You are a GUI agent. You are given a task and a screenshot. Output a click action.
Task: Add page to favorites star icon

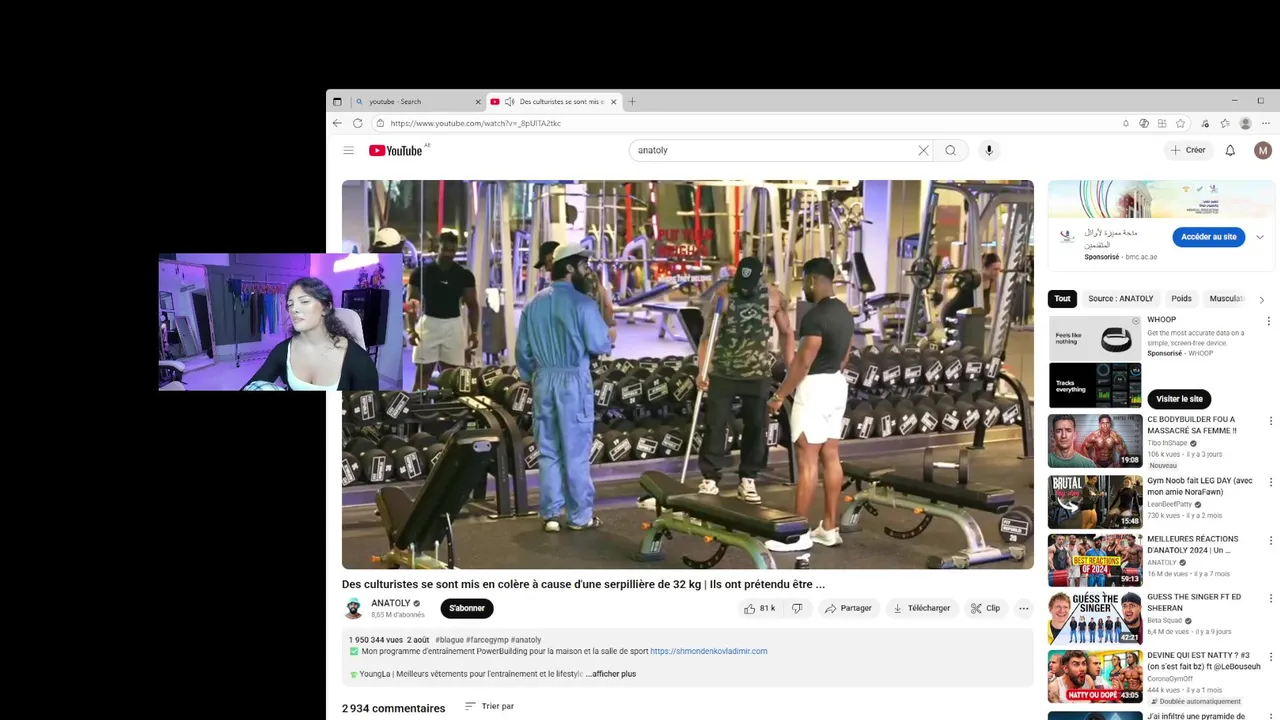click(1180, 123)
